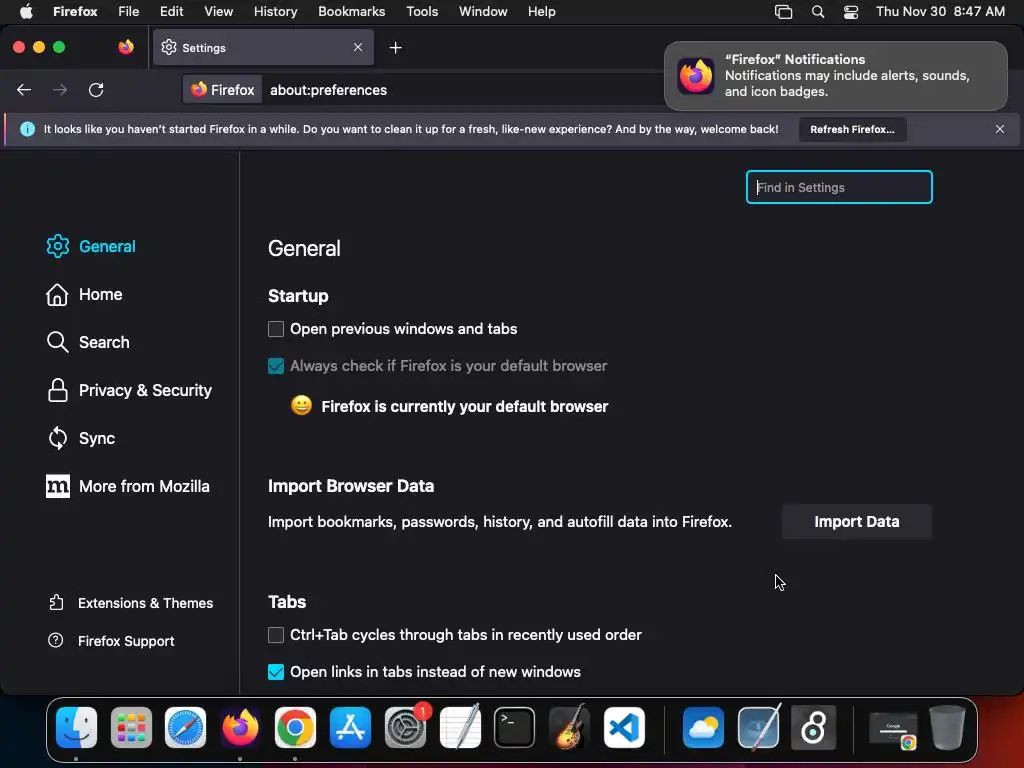Toggle Always check if Firefox is default browser

point(276,366)
